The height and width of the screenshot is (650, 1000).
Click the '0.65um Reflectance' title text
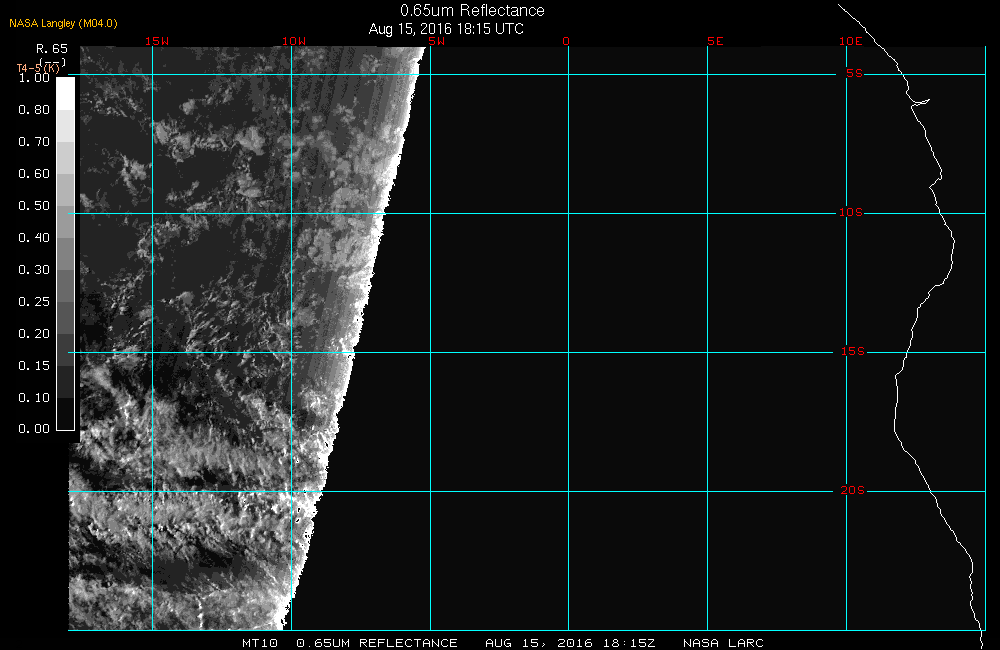472,11
